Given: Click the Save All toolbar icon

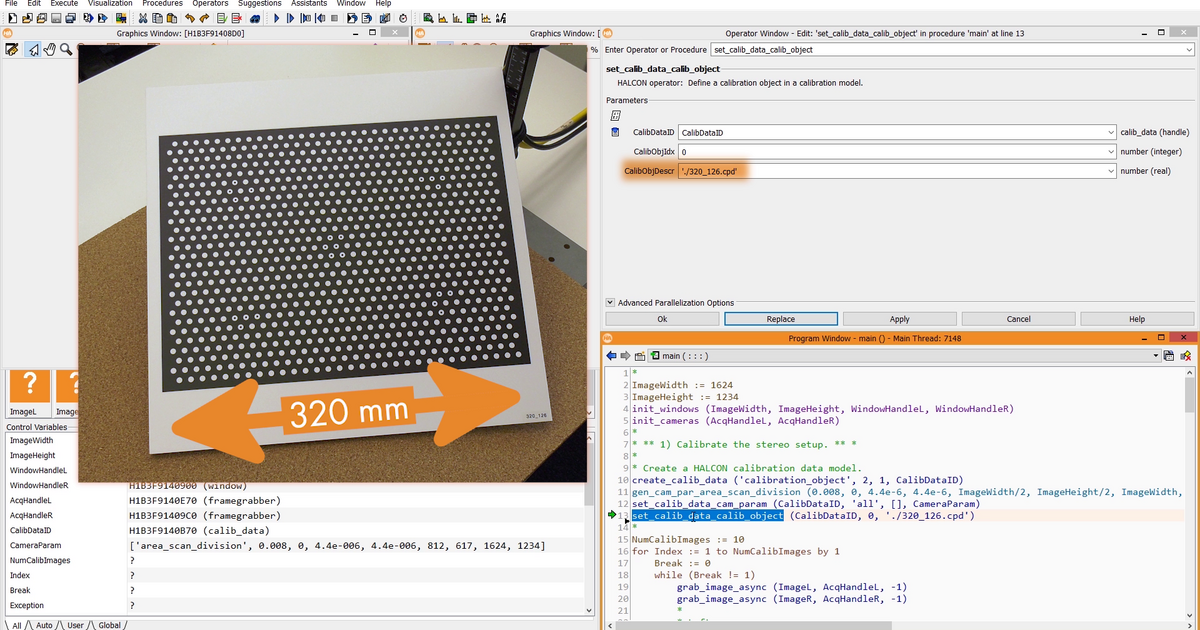Looking at the screenshot, I should click(70, 18).
